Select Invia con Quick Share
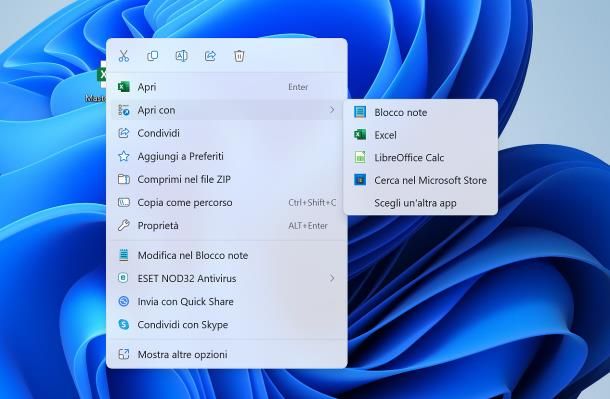 coord(226,301)
